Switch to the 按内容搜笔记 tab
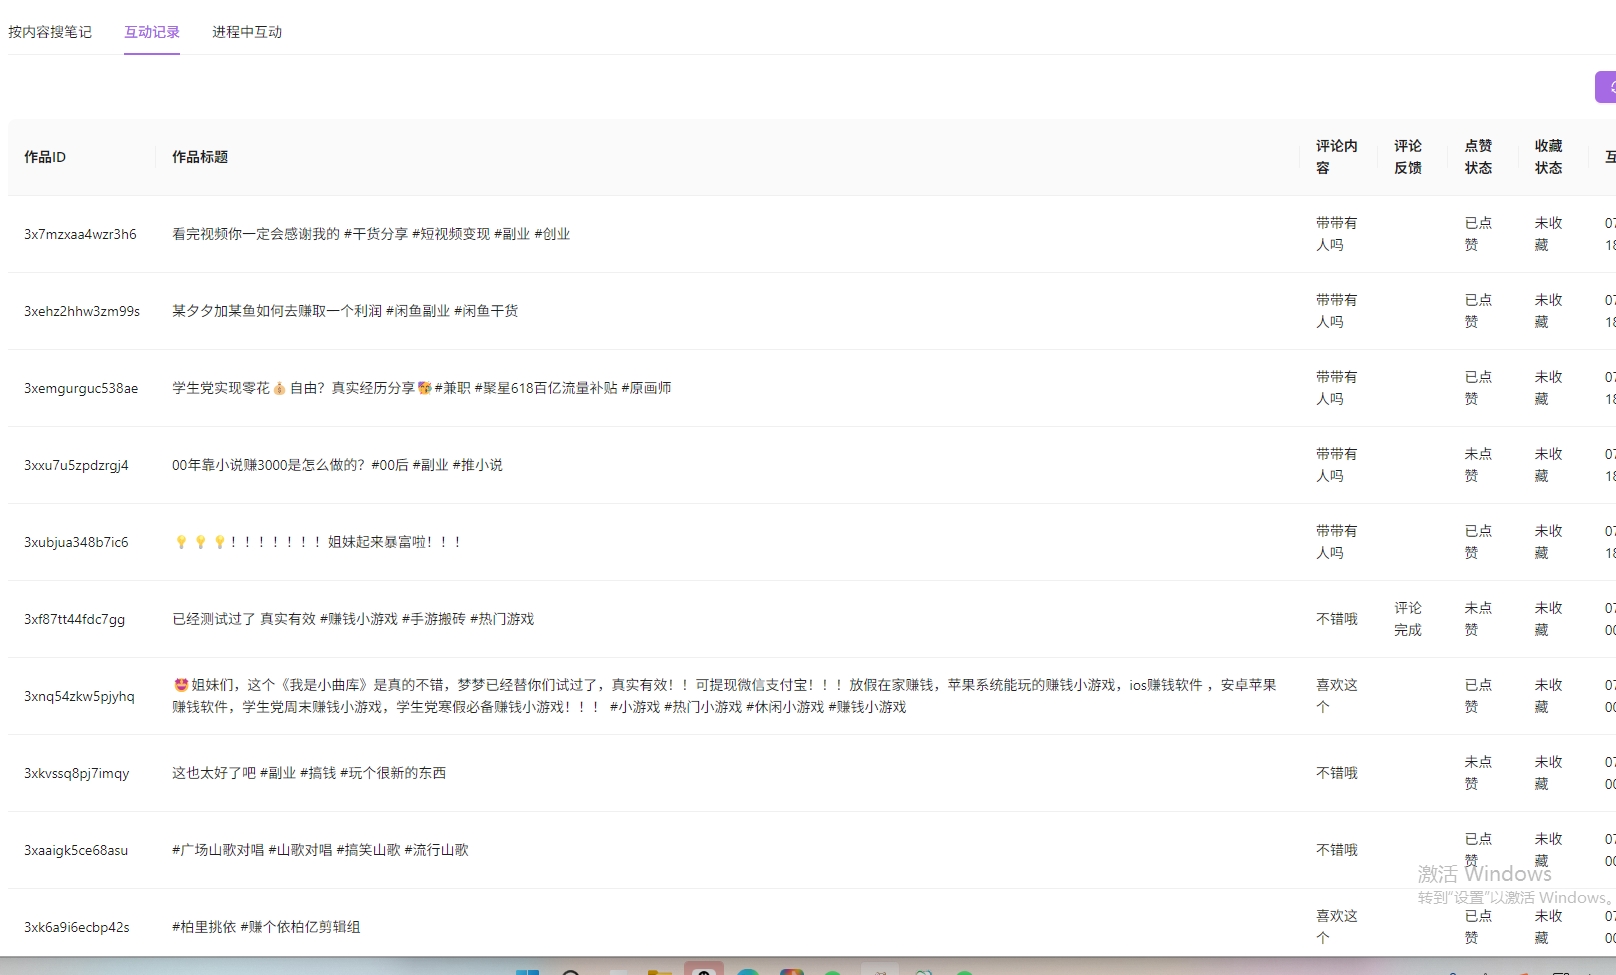The height and width of the screenshot is (975, 1616). [x=50, y=32]
